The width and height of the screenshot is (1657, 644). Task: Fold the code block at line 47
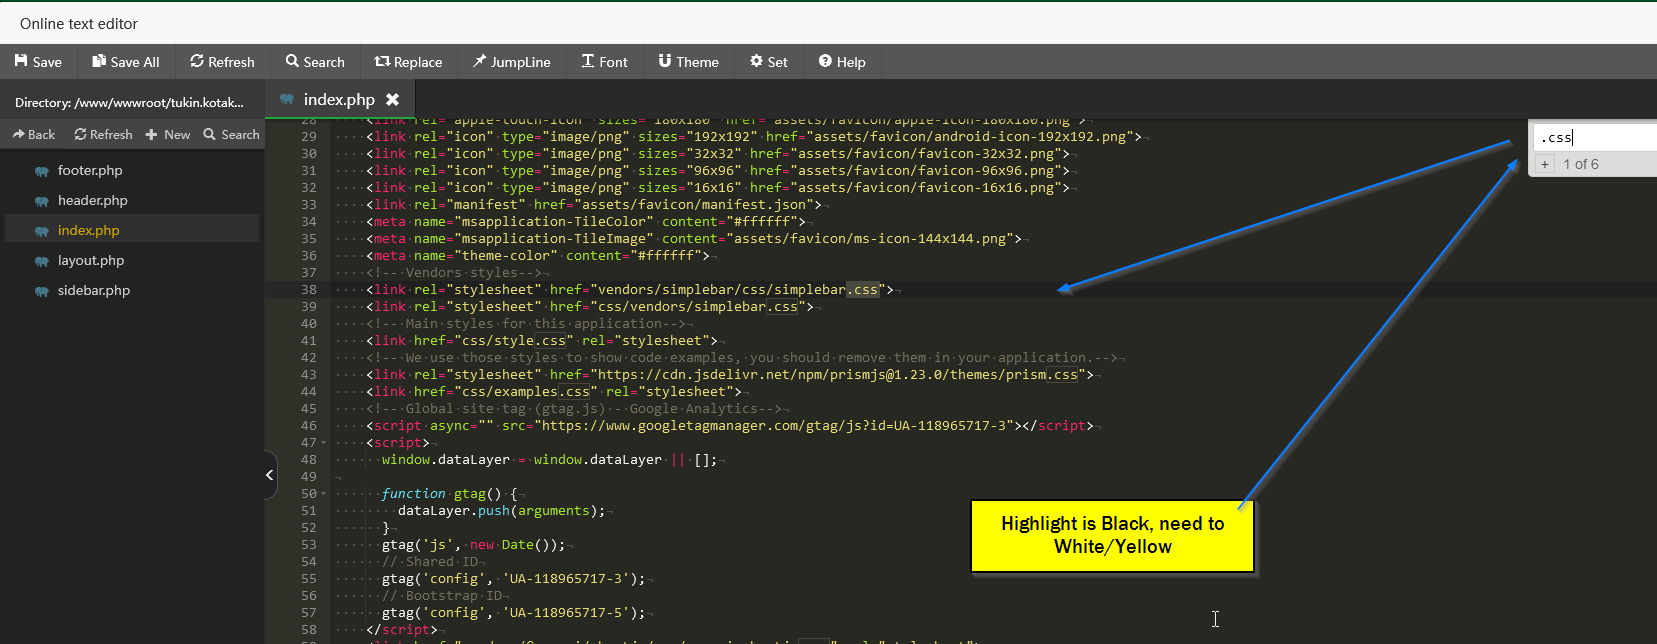(x=323, y=443)
